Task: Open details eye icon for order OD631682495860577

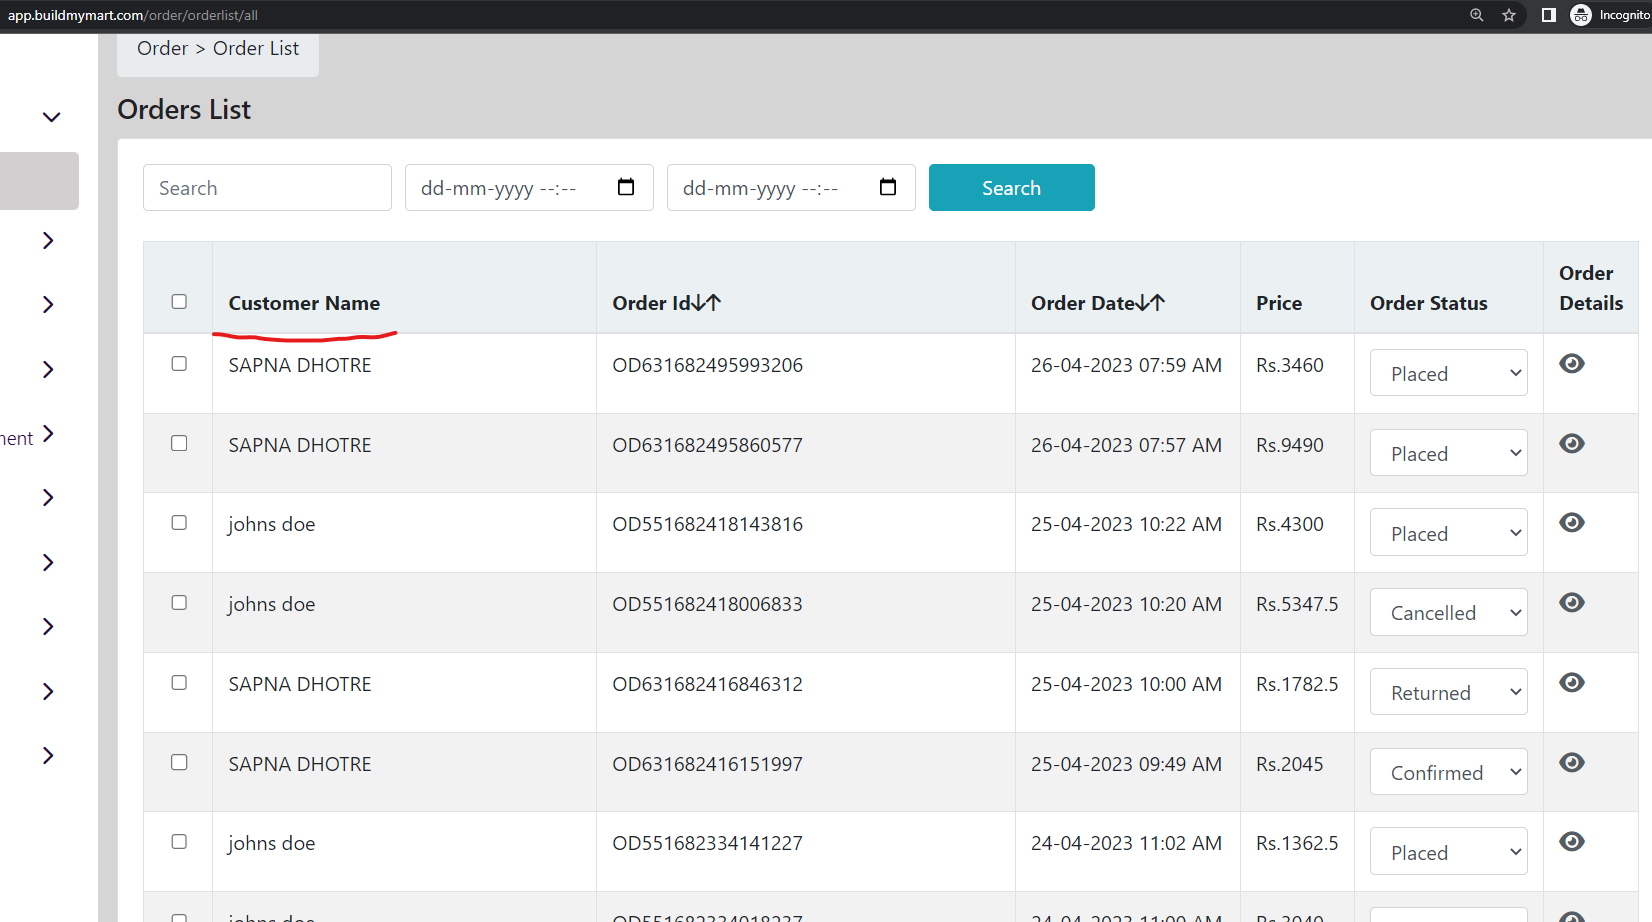Action: click(x=1572, y=443)
